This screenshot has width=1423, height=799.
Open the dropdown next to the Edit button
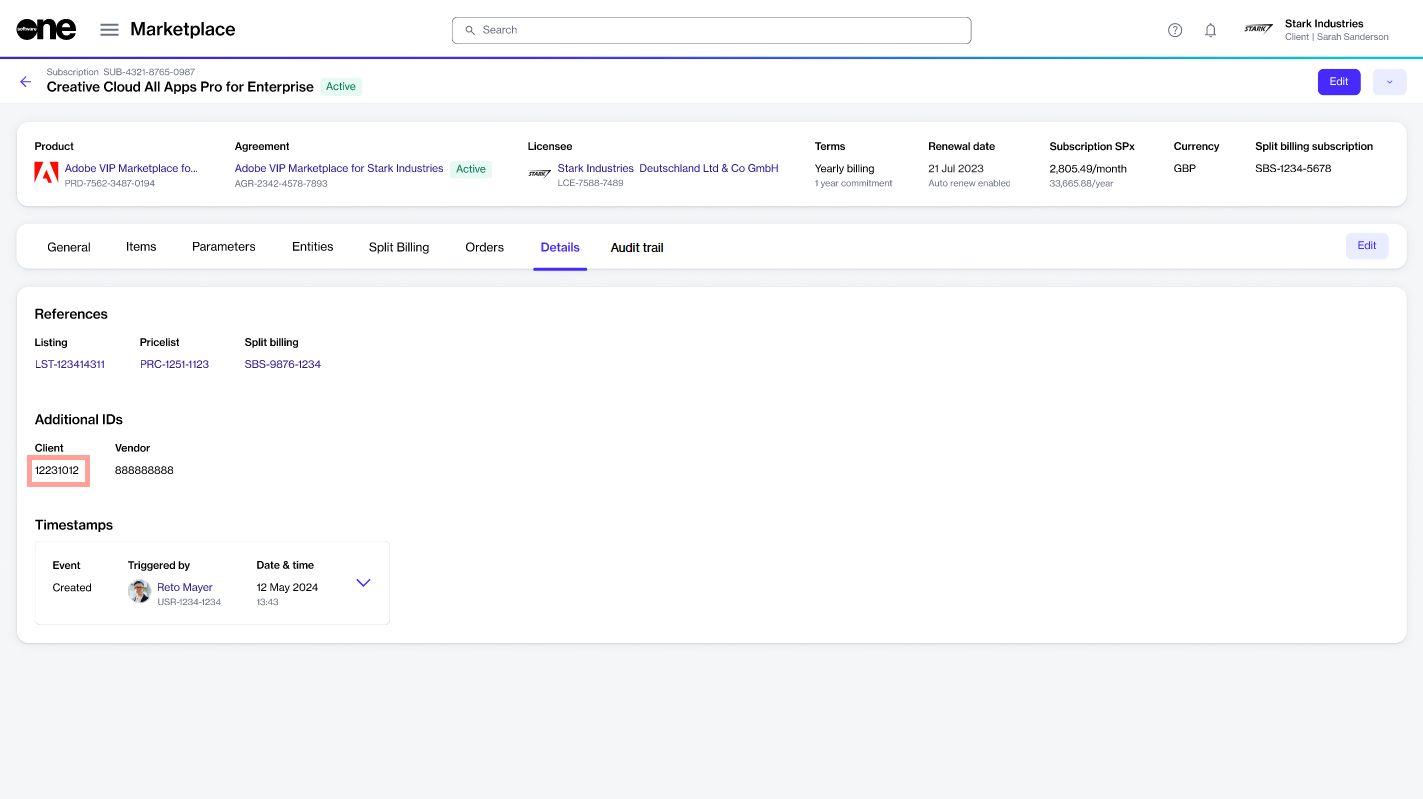[1389, 82]
